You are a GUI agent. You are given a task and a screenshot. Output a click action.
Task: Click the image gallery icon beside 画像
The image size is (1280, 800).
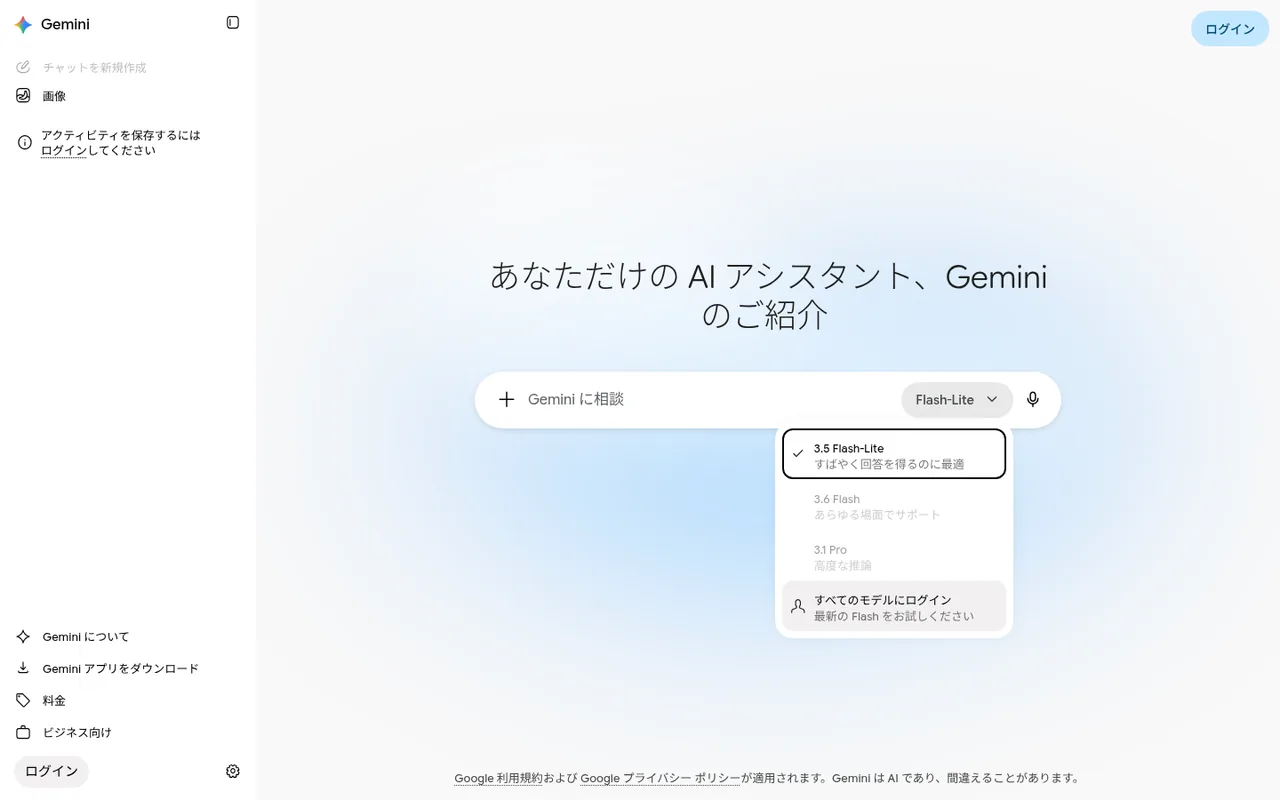click(x=23, y=96)
